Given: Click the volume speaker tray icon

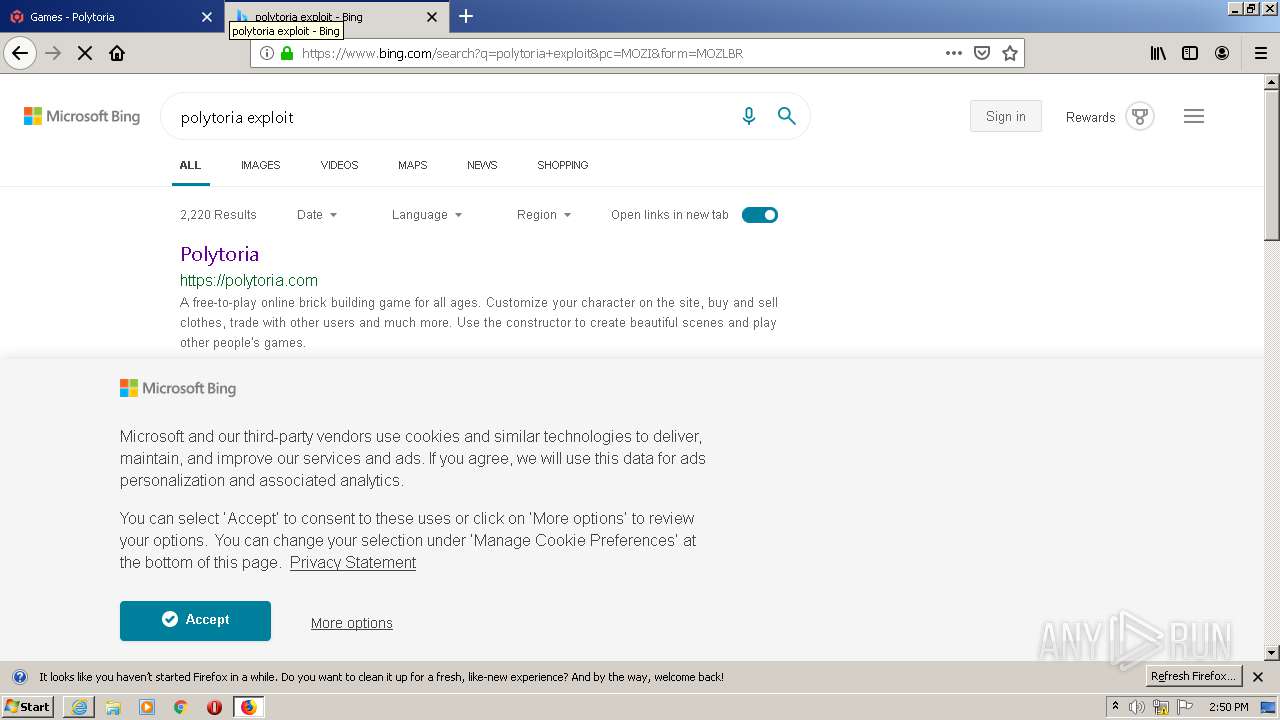Looking at the screenshot, I should click(x=1137, y=707).
